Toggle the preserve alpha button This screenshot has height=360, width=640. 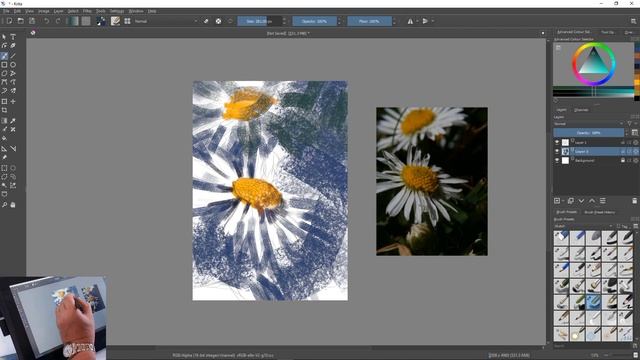[218, 21]
